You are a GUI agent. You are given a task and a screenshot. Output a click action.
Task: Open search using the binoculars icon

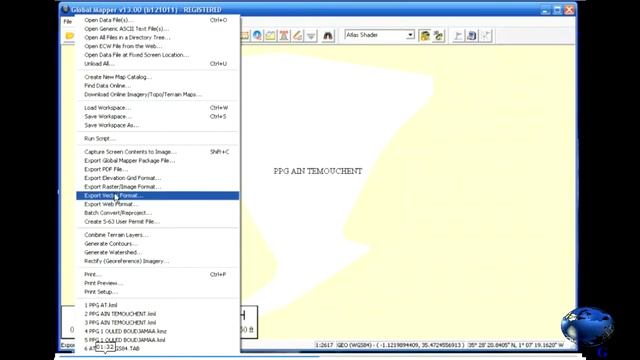328,36
